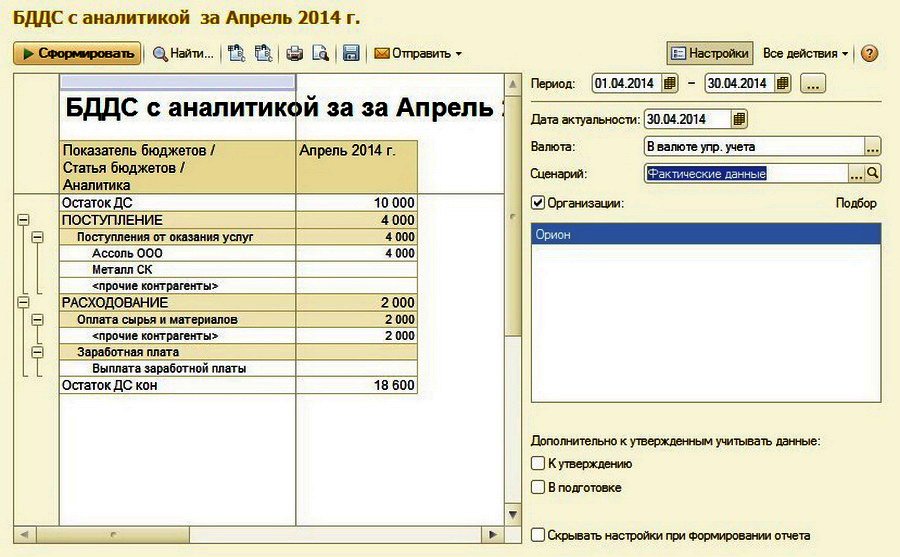Open the Все действия menu
This screenshot has height=557, width=900.
(x=805, y=53)
